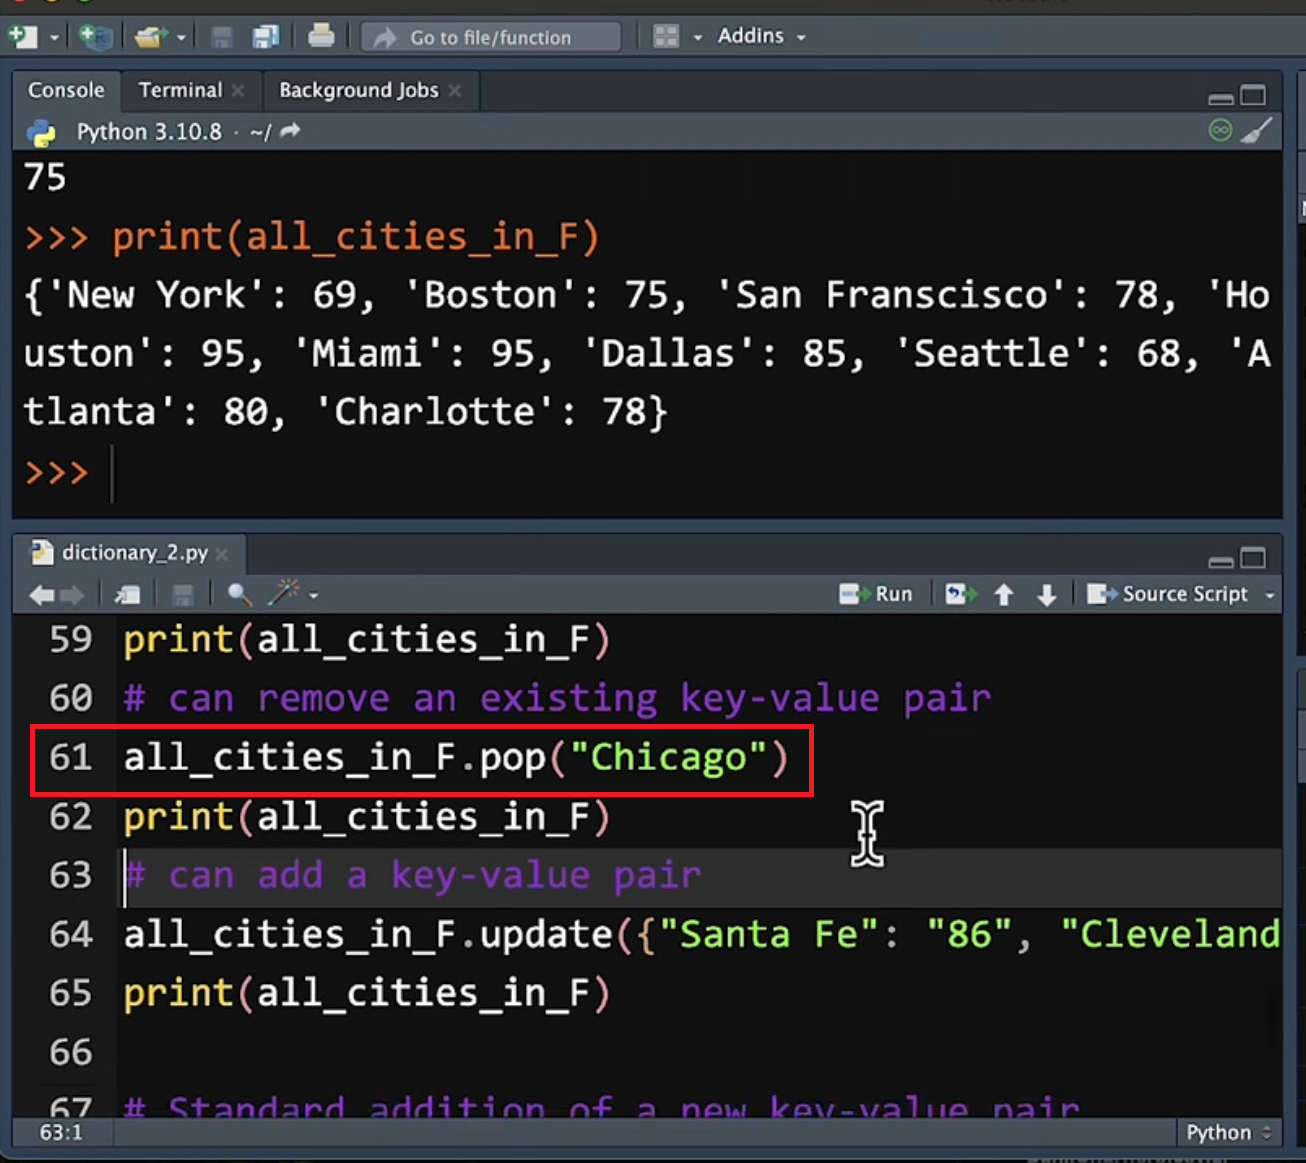Open the Source Script dropdown arrow
The width and height of the screenshot is (1306, 1163).
point(1270,595)
